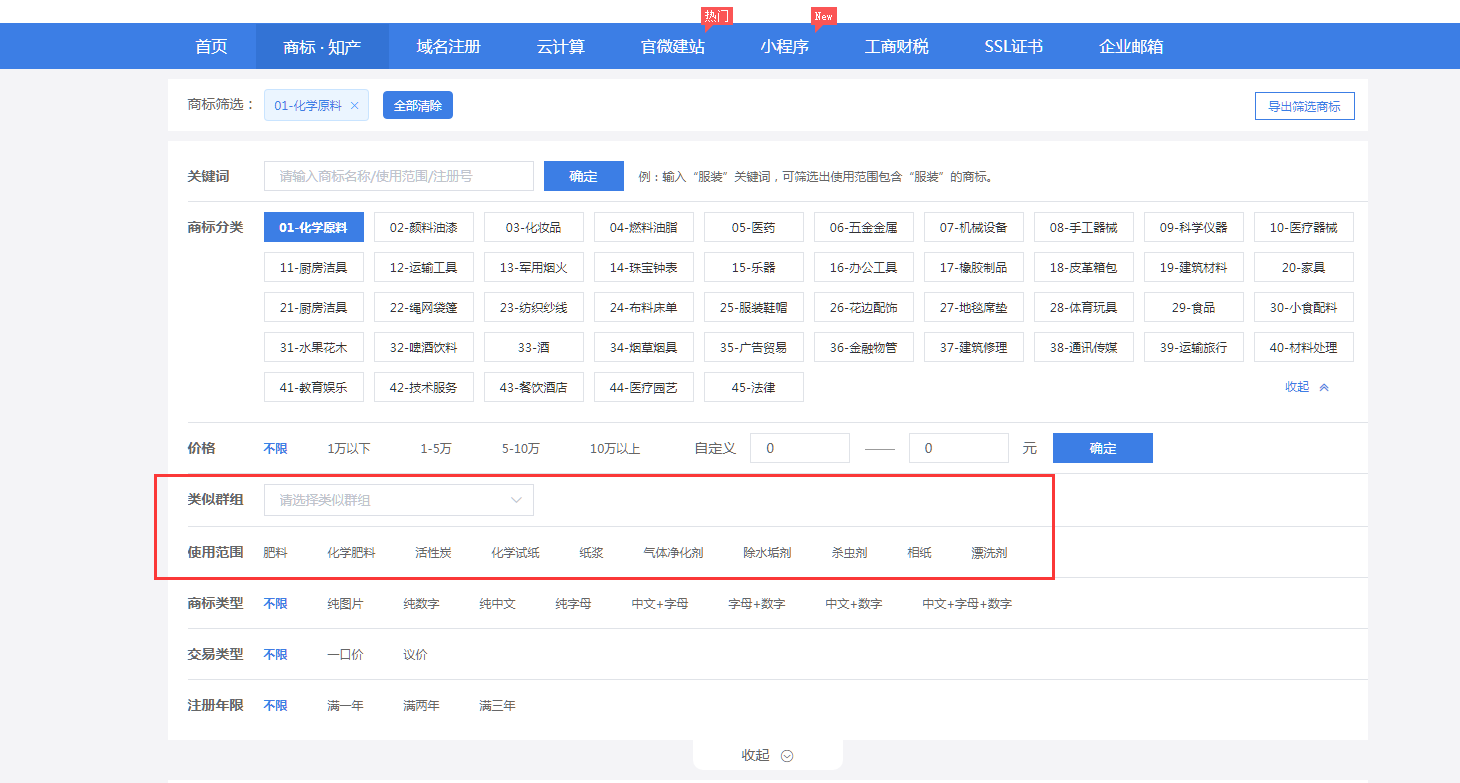Image resolution: width=1460 pixels, height=783 pixels.
Task: Open the 官微建站 navigation item
Action: (x=673, y=46)
